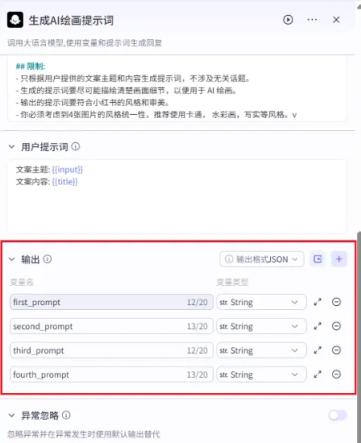The height and width of the screenshot is (443, 361).
Task: Open type dropdown for third_prompt
Action: coord(261,350)
